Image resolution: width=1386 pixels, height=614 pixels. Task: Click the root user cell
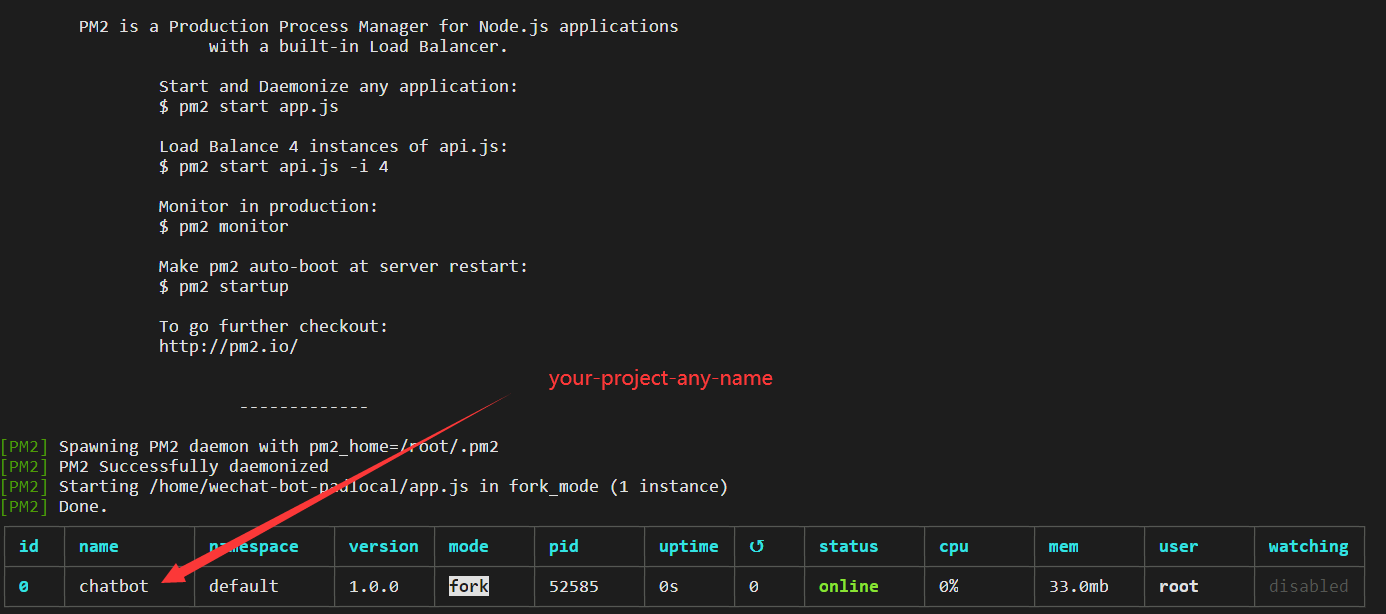[1178, 586]
